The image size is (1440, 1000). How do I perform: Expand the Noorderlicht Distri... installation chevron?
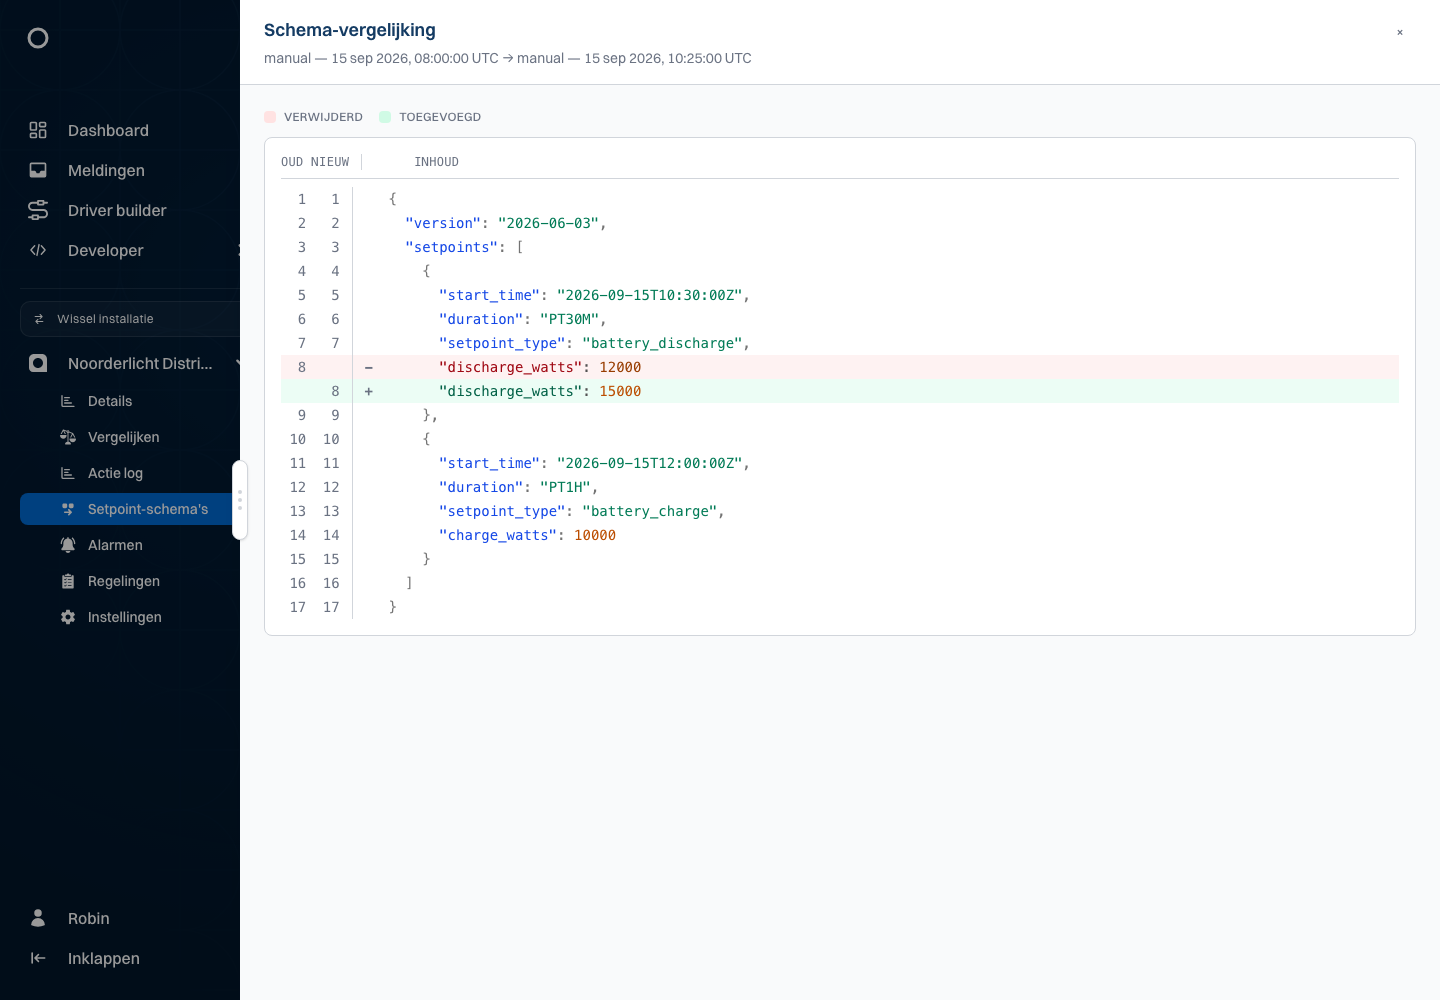pyautogui.click(x=238, y=363)
